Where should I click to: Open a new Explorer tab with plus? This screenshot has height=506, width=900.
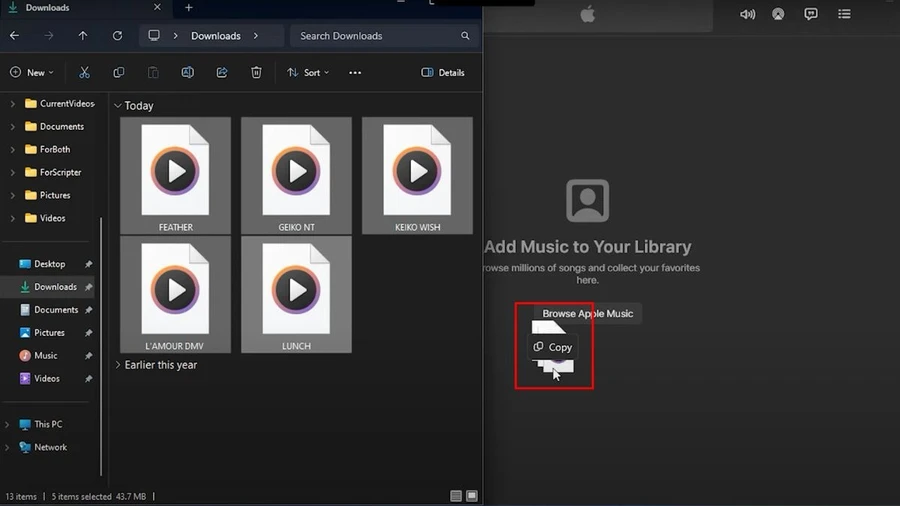pos(189,7)
